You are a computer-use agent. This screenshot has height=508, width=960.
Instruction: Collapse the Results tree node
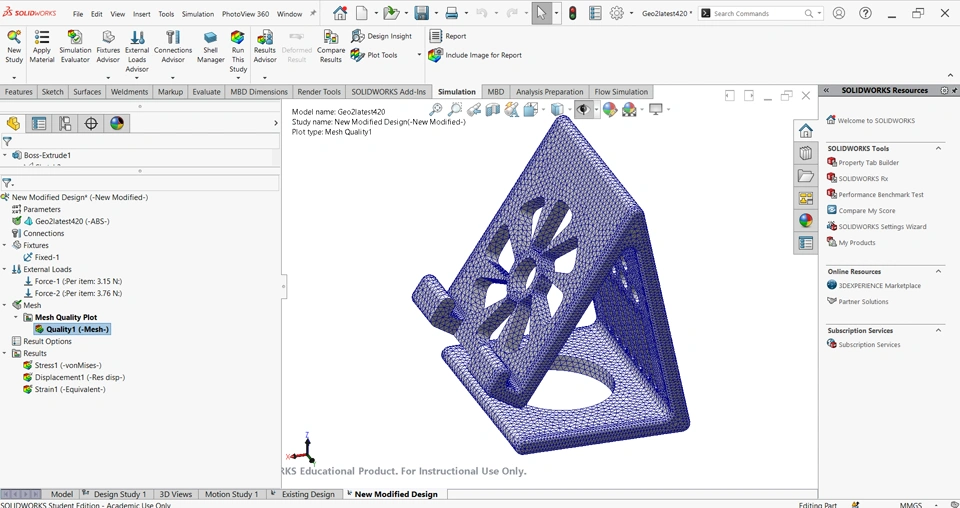coord(5,353)
